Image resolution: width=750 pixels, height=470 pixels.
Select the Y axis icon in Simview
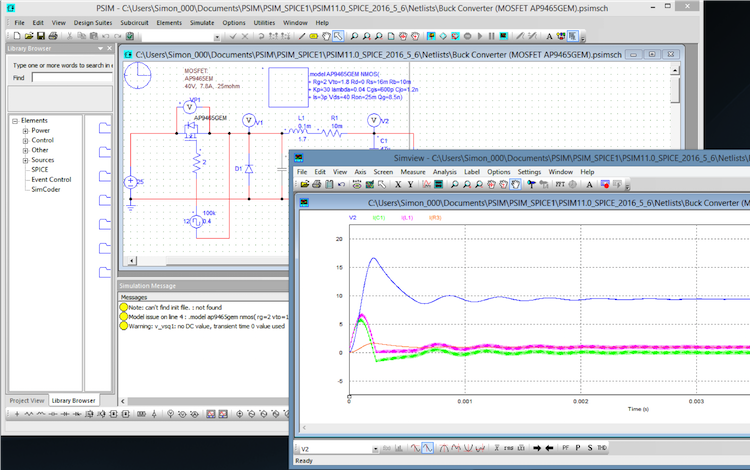tap(411, 185)
